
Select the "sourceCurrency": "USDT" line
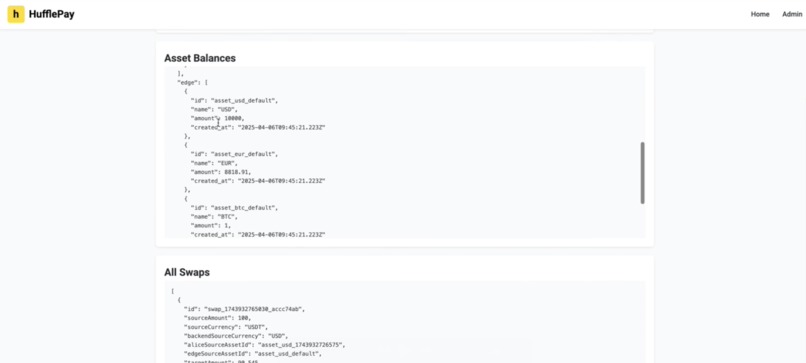[226, 327]
